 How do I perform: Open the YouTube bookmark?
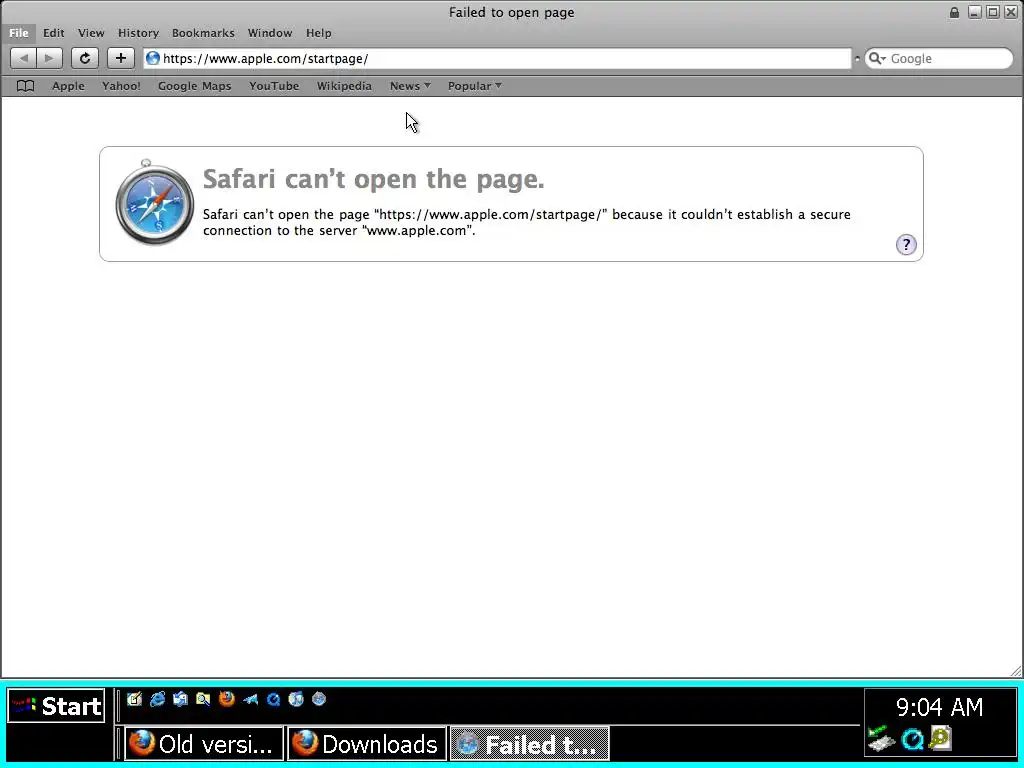pyautogui.click(x=274, y=86)
